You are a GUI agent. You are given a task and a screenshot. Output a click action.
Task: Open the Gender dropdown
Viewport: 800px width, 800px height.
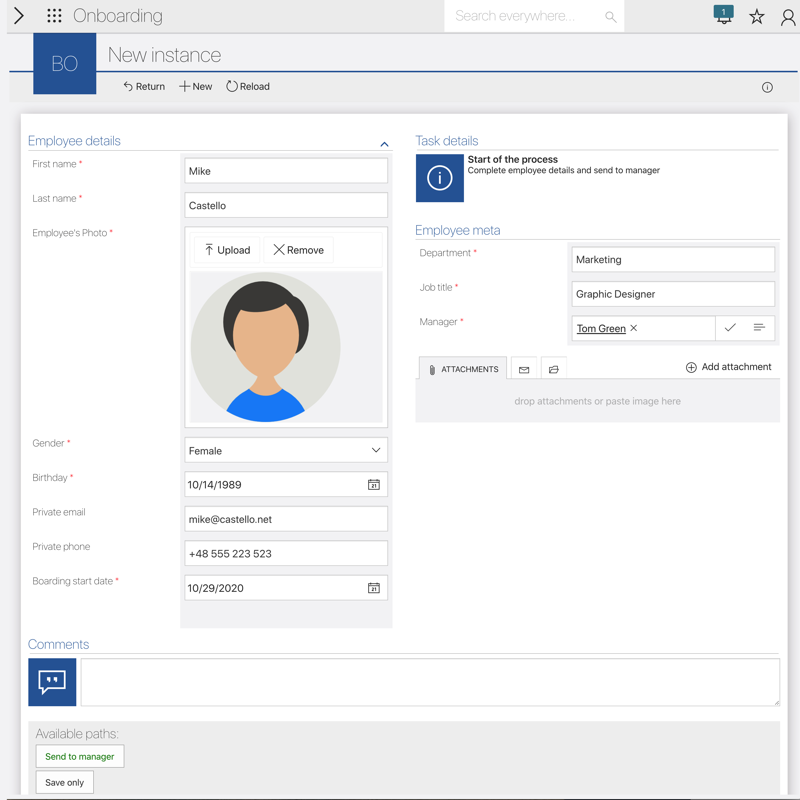(x=286, y=451)
